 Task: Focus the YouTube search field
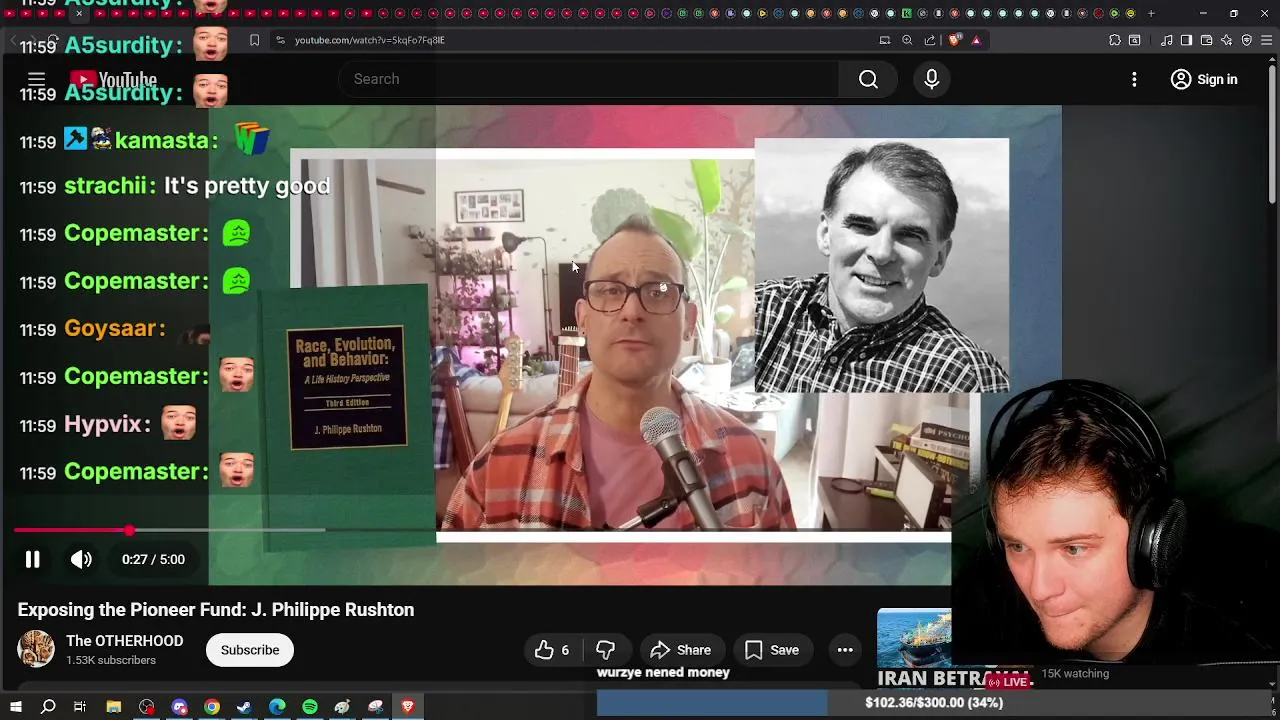[x=588, y=79]
